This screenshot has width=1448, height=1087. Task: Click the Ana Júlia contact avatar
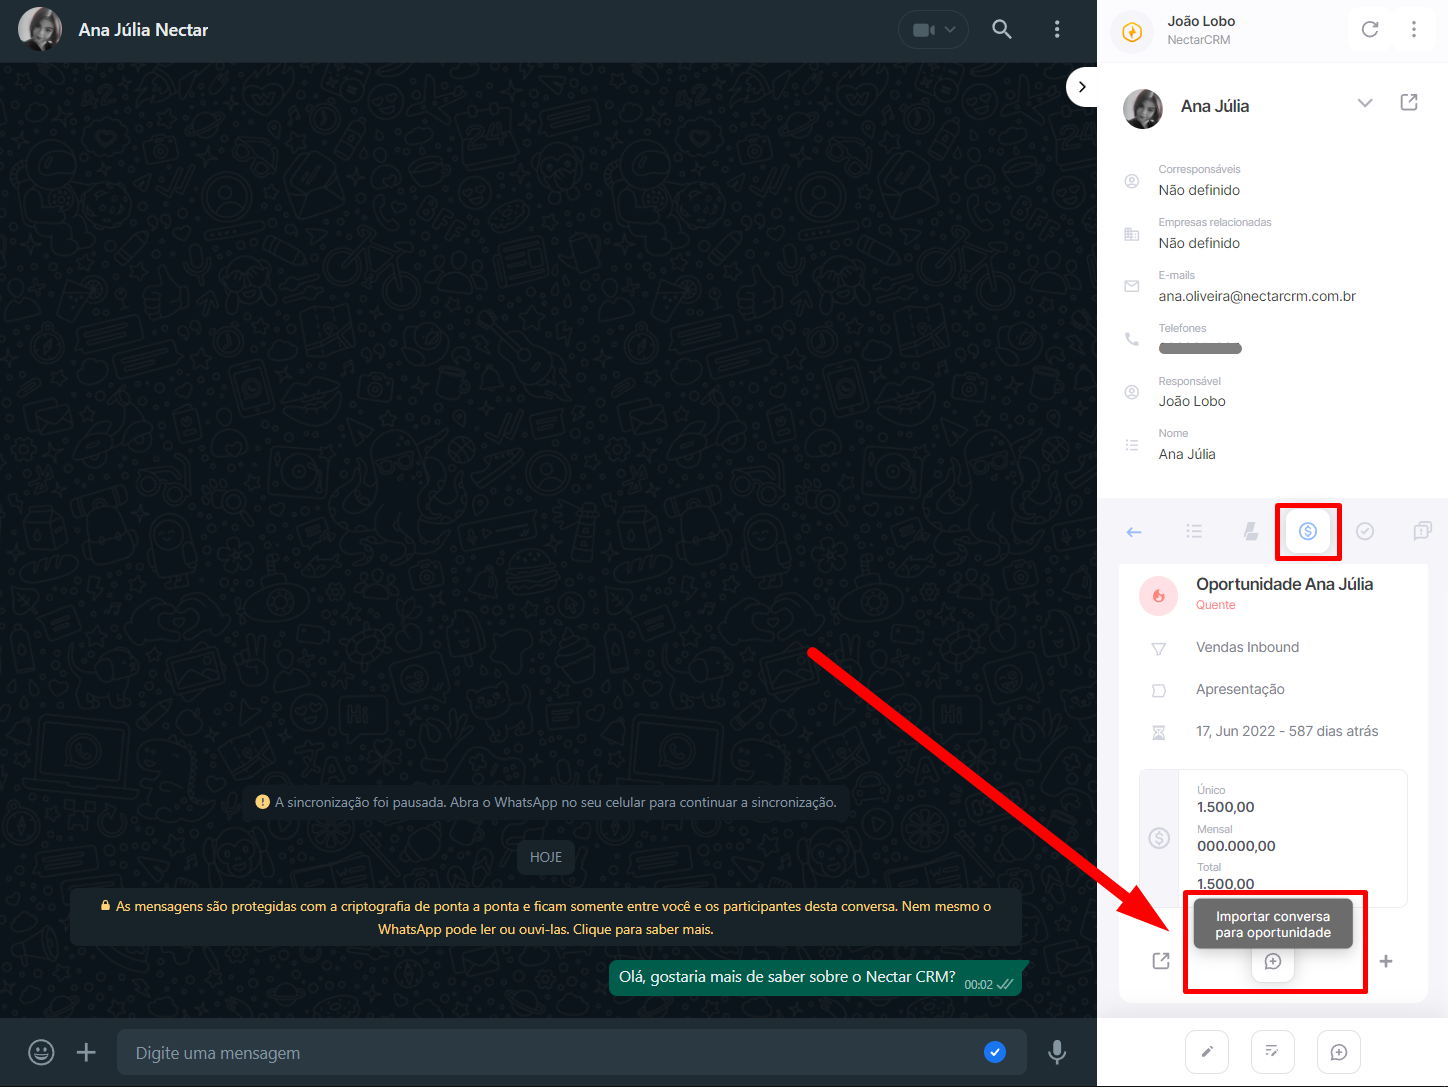click(x=1143, y=108)
